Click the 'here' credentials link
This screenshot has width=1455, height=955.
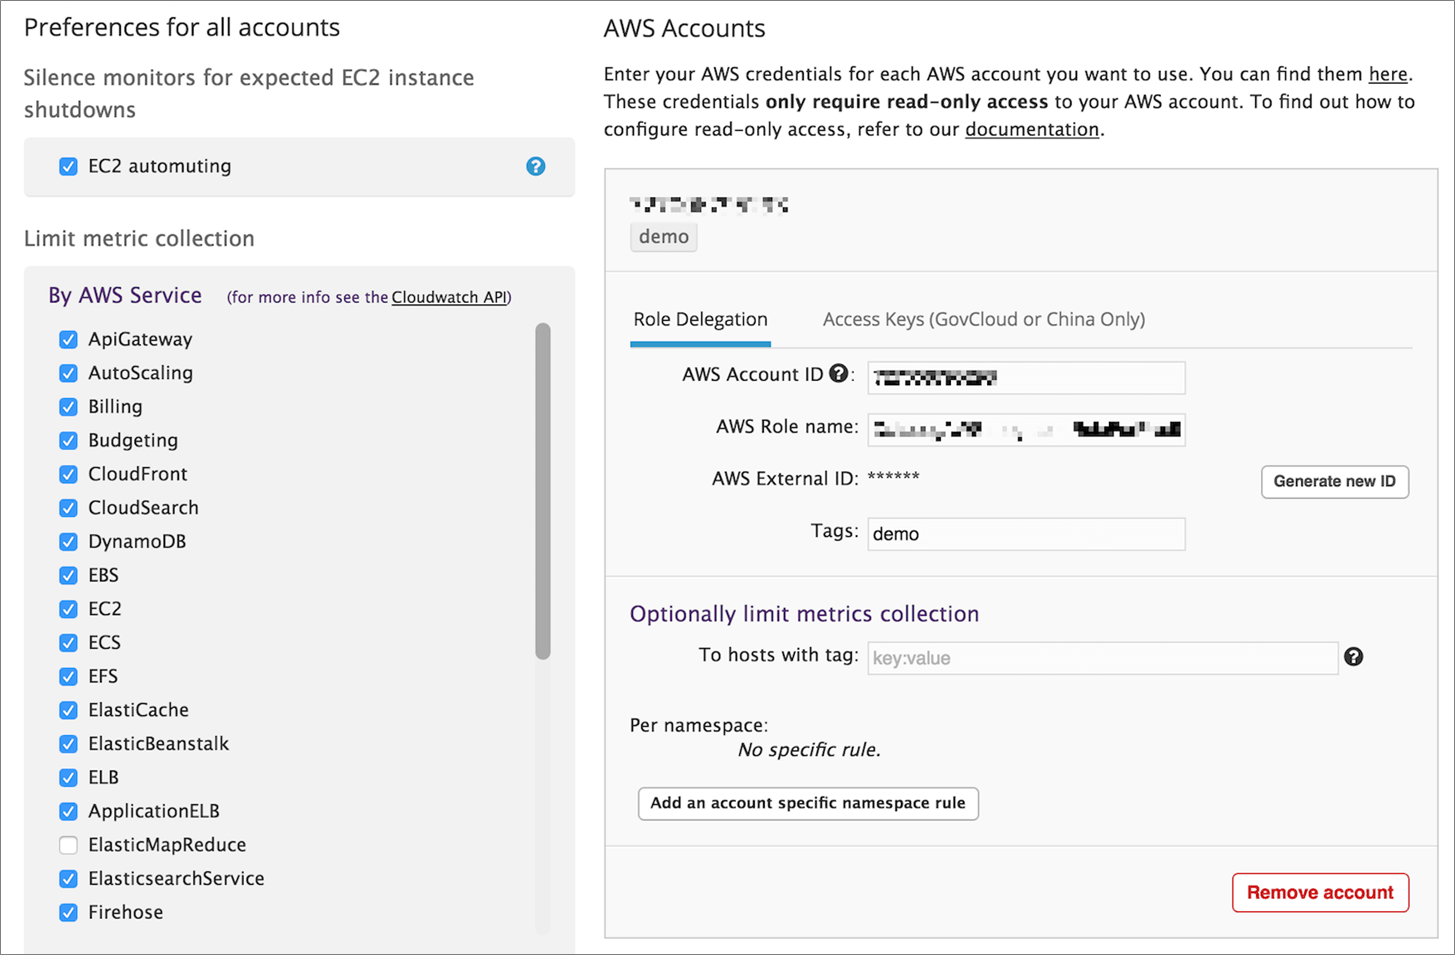pyautogui.click(x=1388, y=74)
